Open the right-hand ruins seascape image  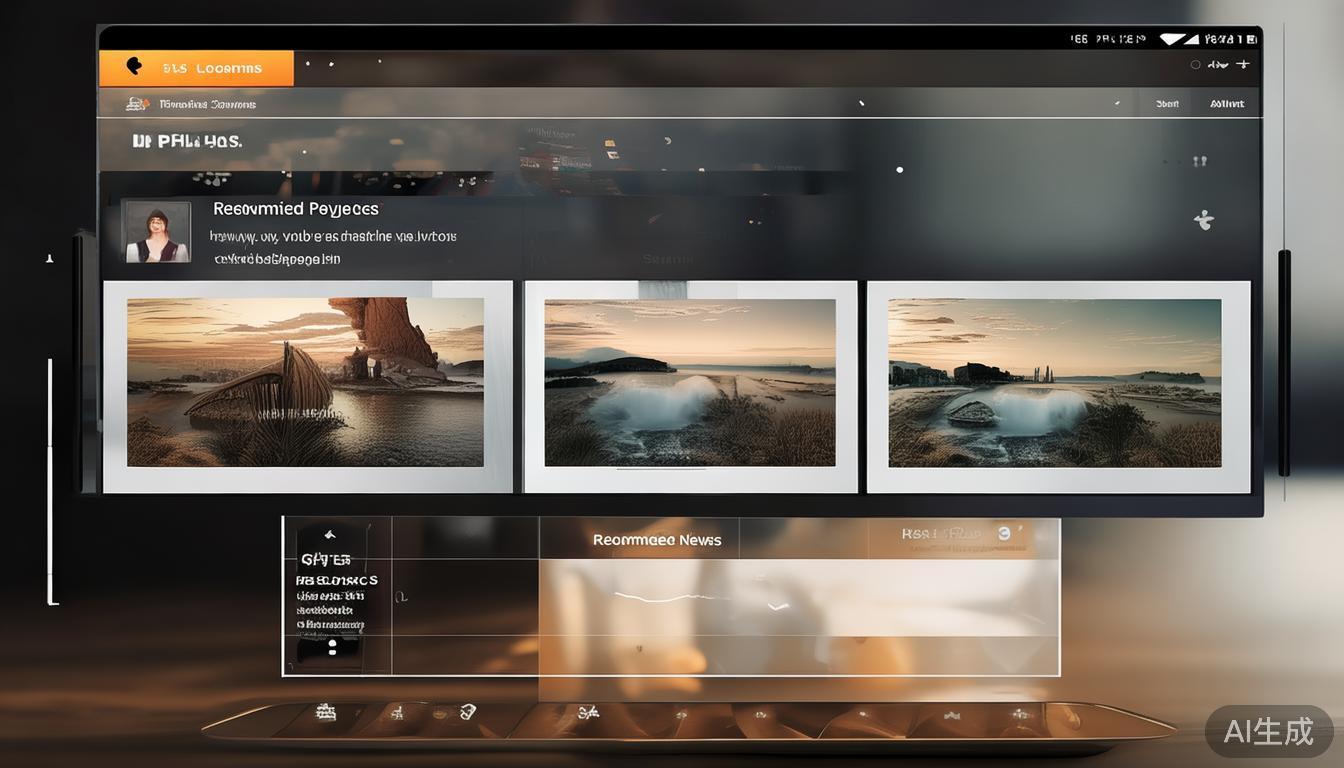click(1054, 382)
